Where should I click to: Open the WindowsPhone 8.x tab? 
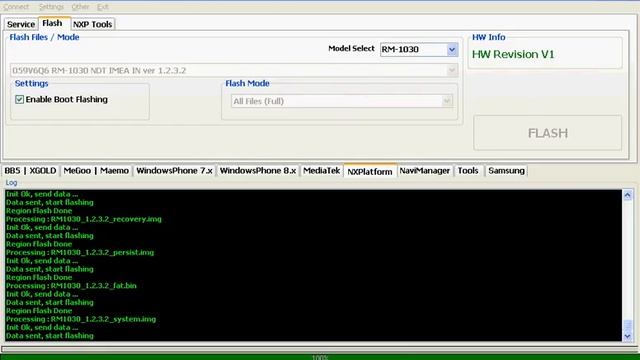(258, 171)
